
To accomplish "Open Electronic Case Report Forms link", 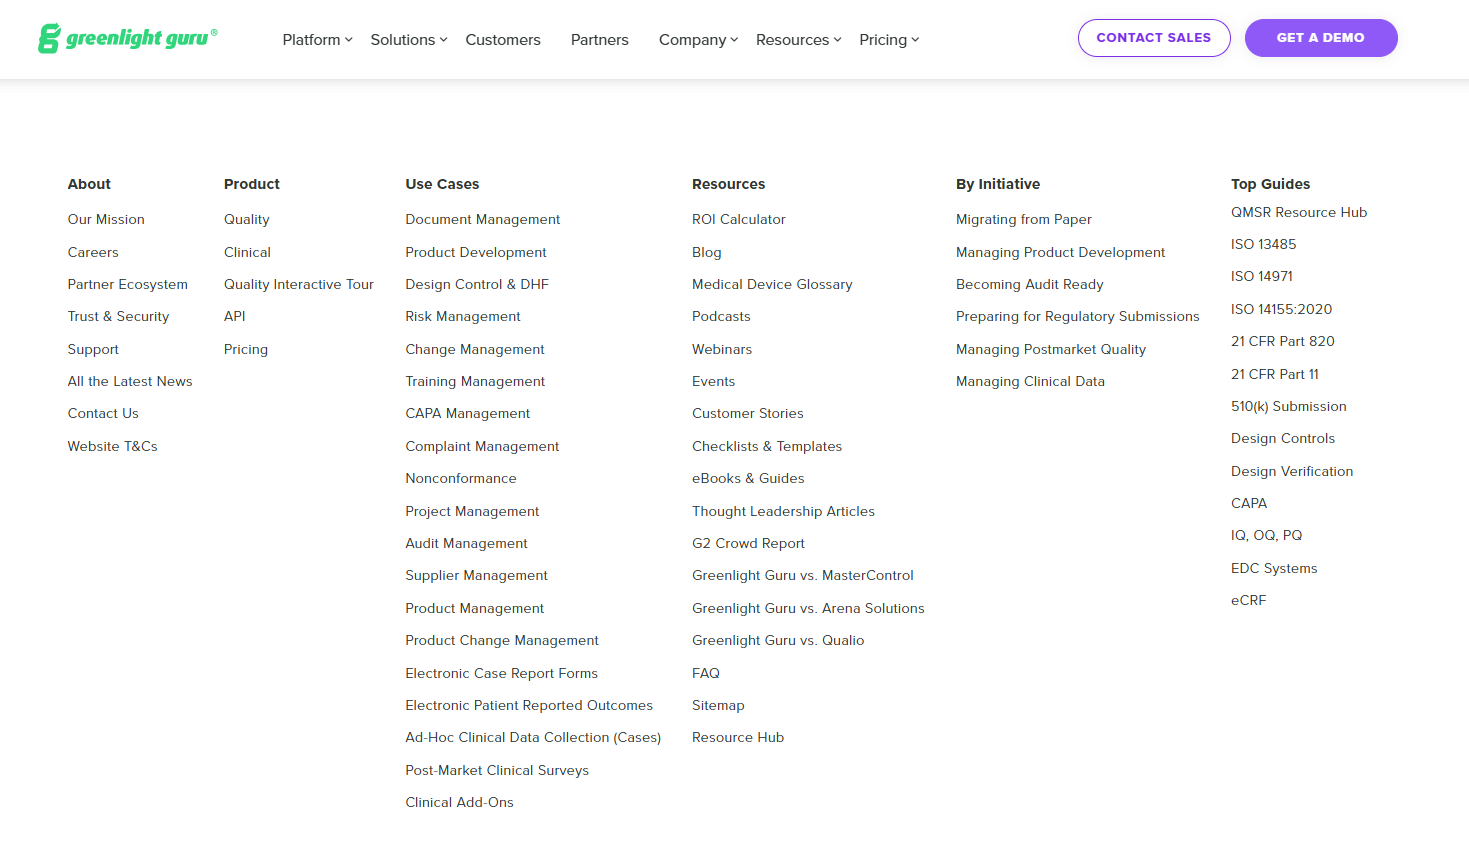I will pyautogui.click(x=501, y=673).
